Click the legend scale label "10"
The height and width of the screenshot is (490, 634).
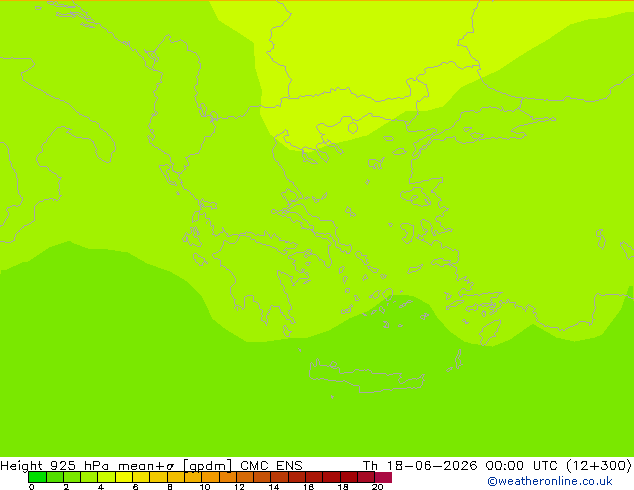205,487
